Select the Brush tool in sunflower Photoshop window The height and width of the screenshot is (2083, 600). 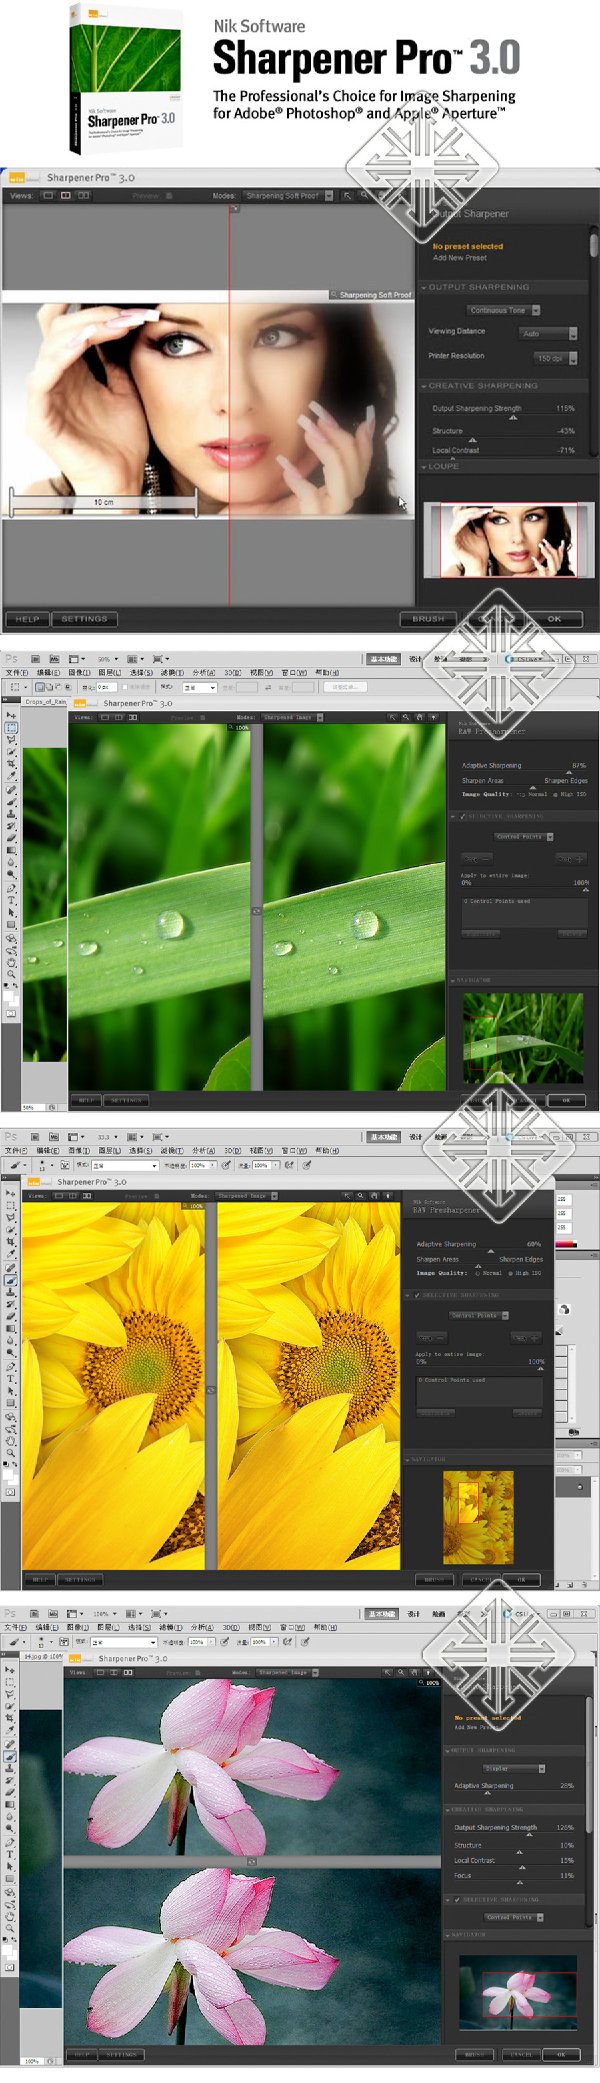point(11,1280)
